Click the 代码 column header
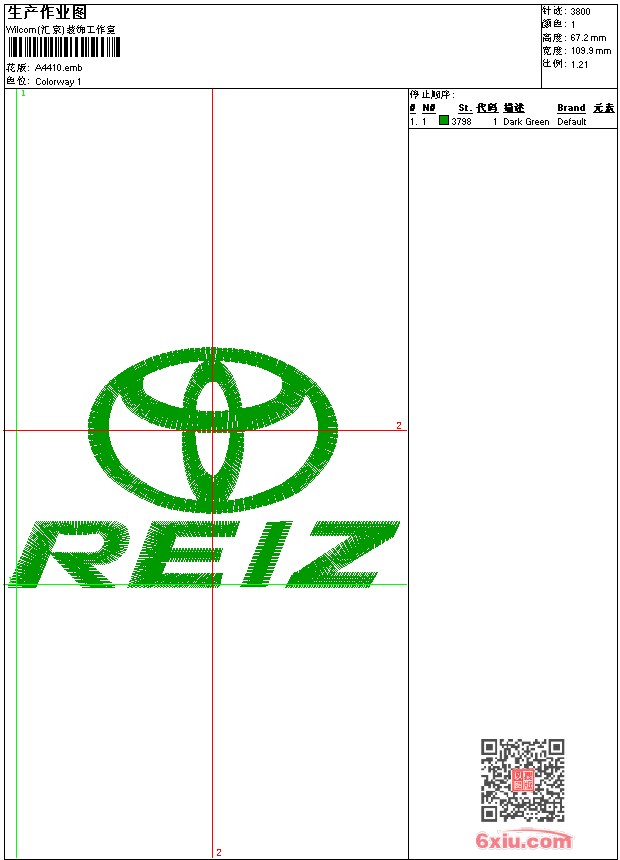This screenshot has width=620, height=860. tap(487, 108)
